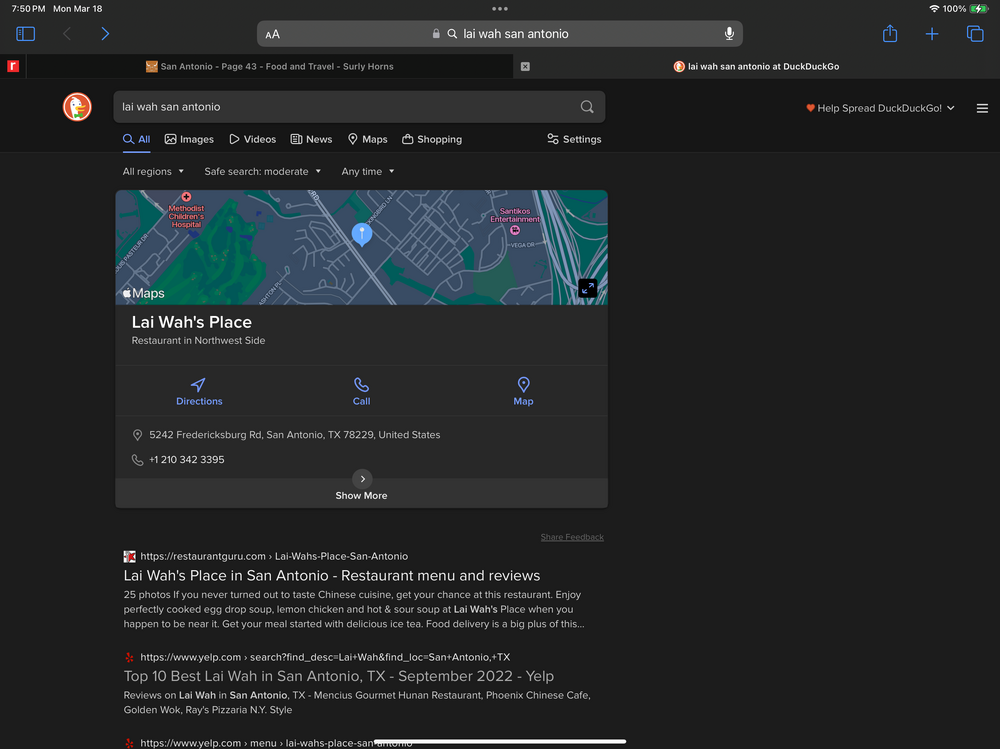Tap the Share icon in toolbar

point(890,34)
